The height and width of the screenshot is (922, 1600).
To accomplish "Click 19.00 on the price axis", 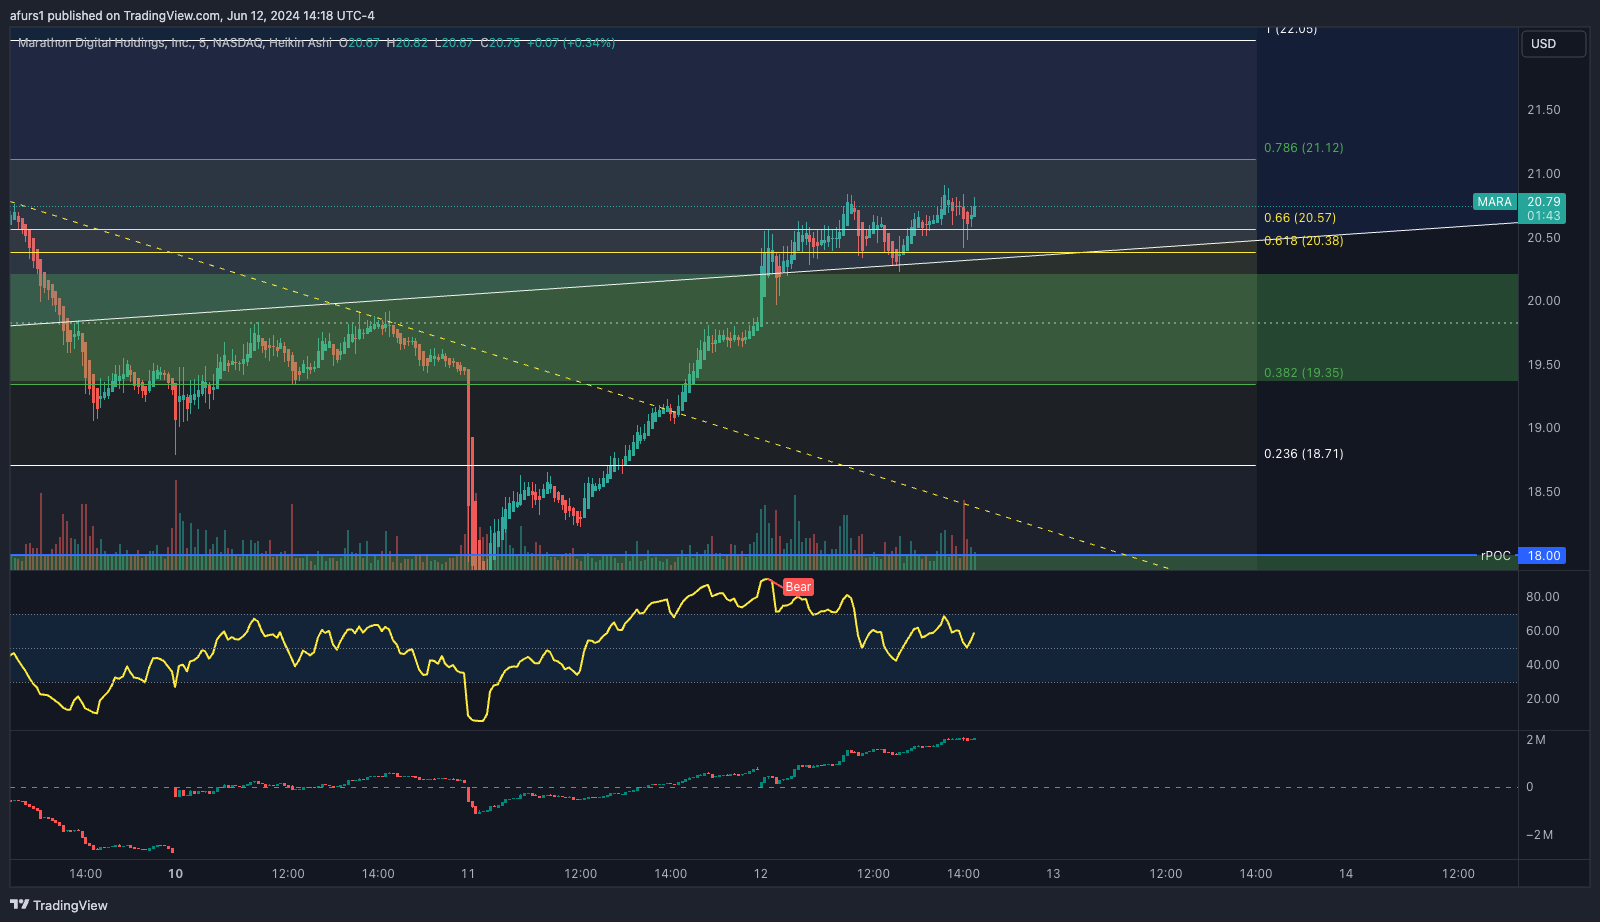I will coord(1543,428).
